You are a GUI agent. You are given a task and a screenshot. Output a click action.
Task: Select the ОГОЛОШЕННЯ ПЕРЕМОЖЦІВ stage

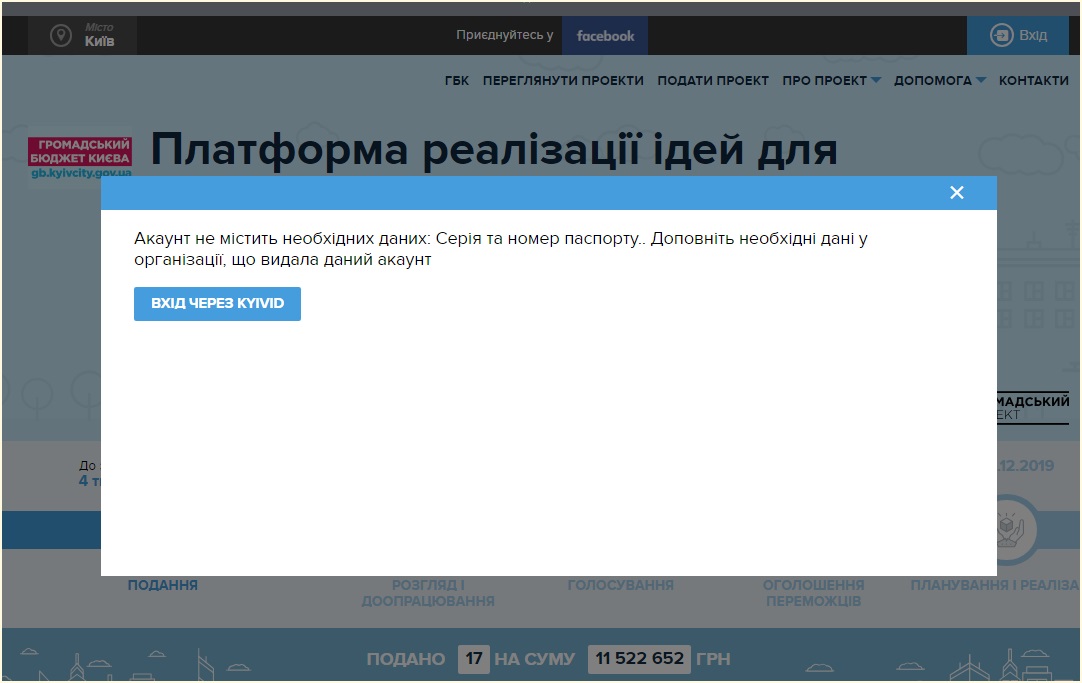(813, 593)
